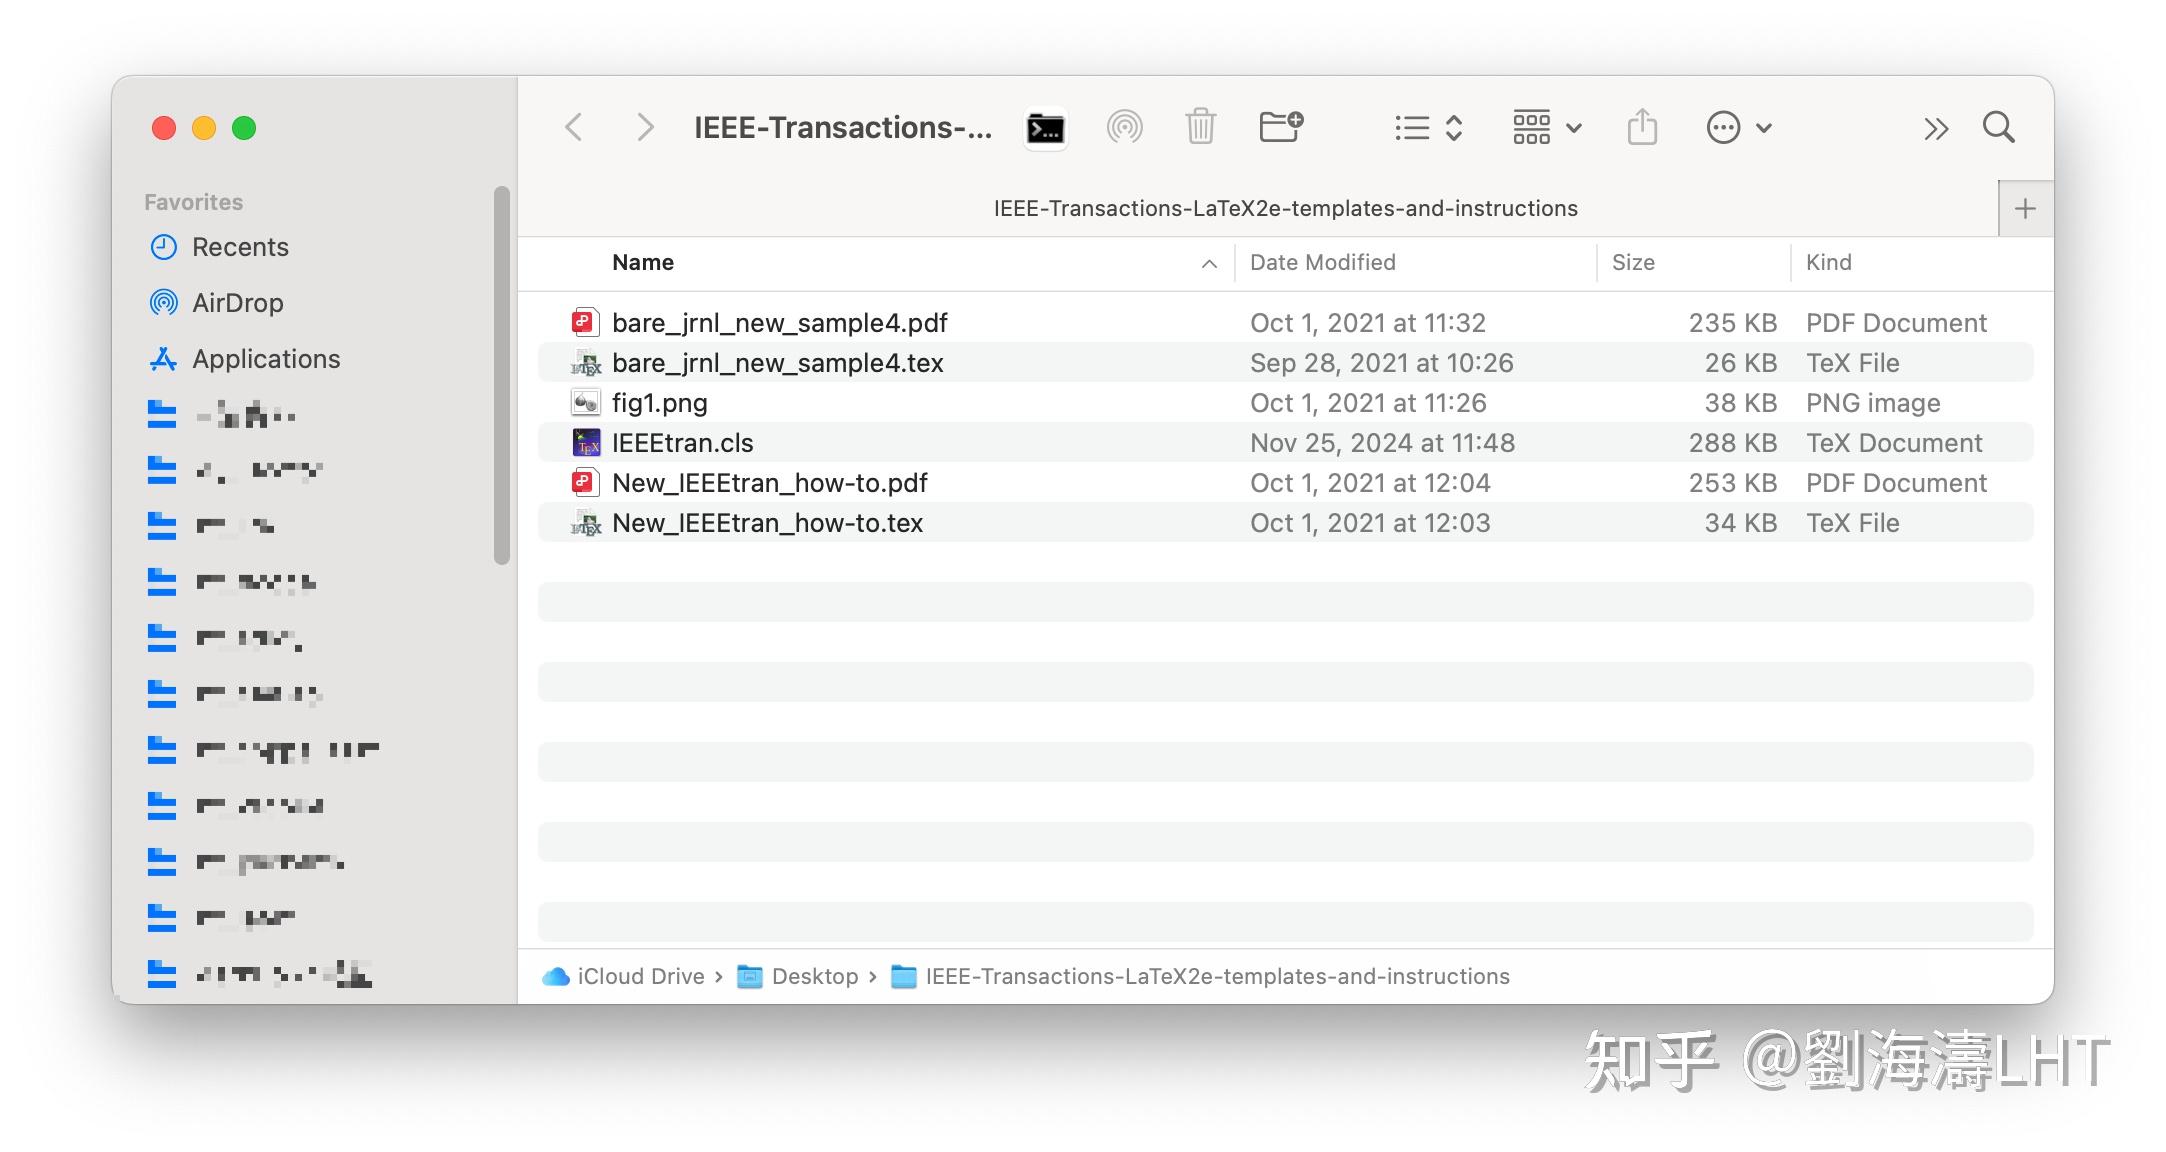
Task: Go back with the left chevron
Action: [574, 128]
